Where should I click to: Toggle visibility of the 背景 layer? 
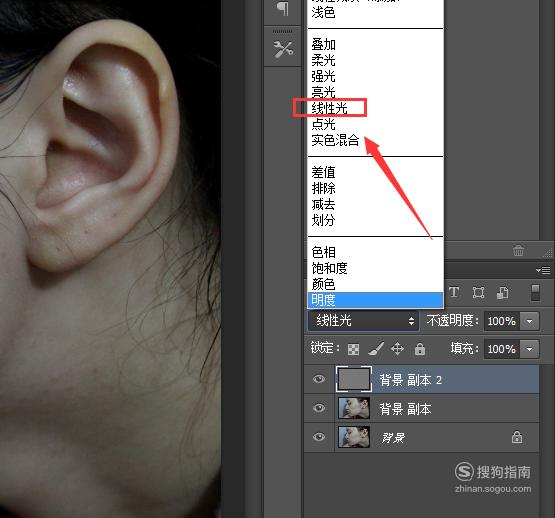319,437
